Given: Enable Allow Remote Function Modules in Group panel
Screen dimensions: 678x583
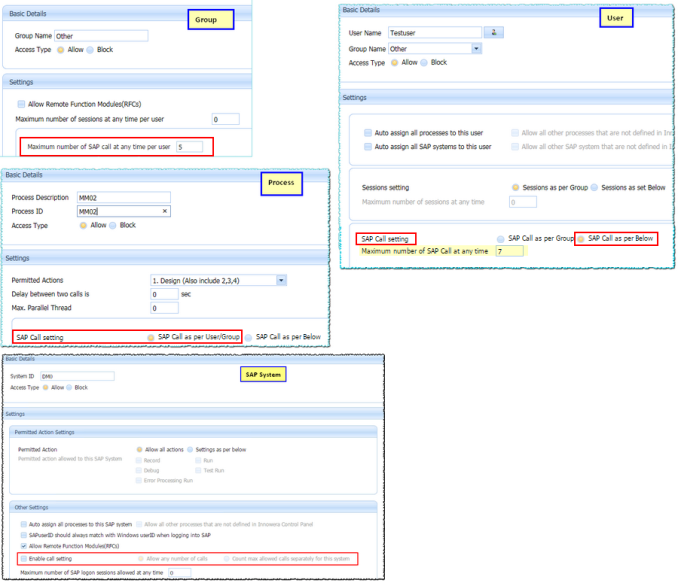Looking at the screenshot, I should (x=21, y=104).
